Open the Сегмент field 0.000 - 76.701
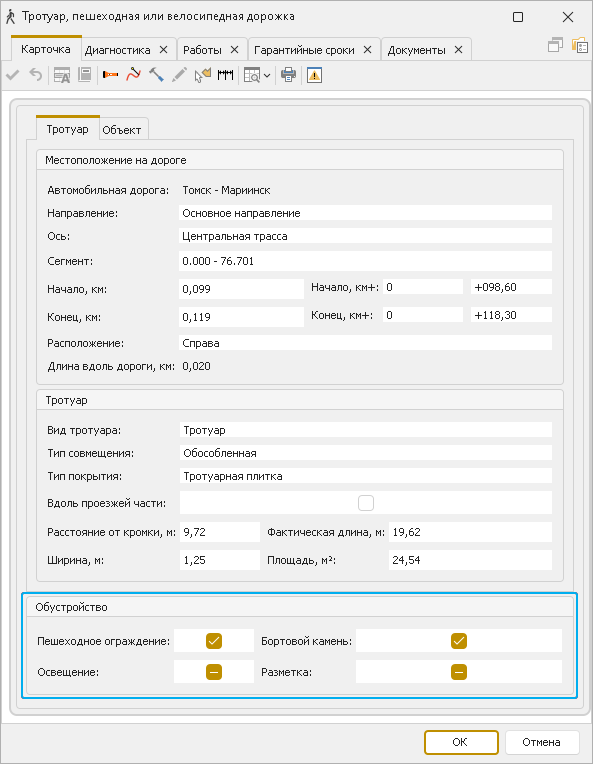593x764 pixels. coord(365,261)
